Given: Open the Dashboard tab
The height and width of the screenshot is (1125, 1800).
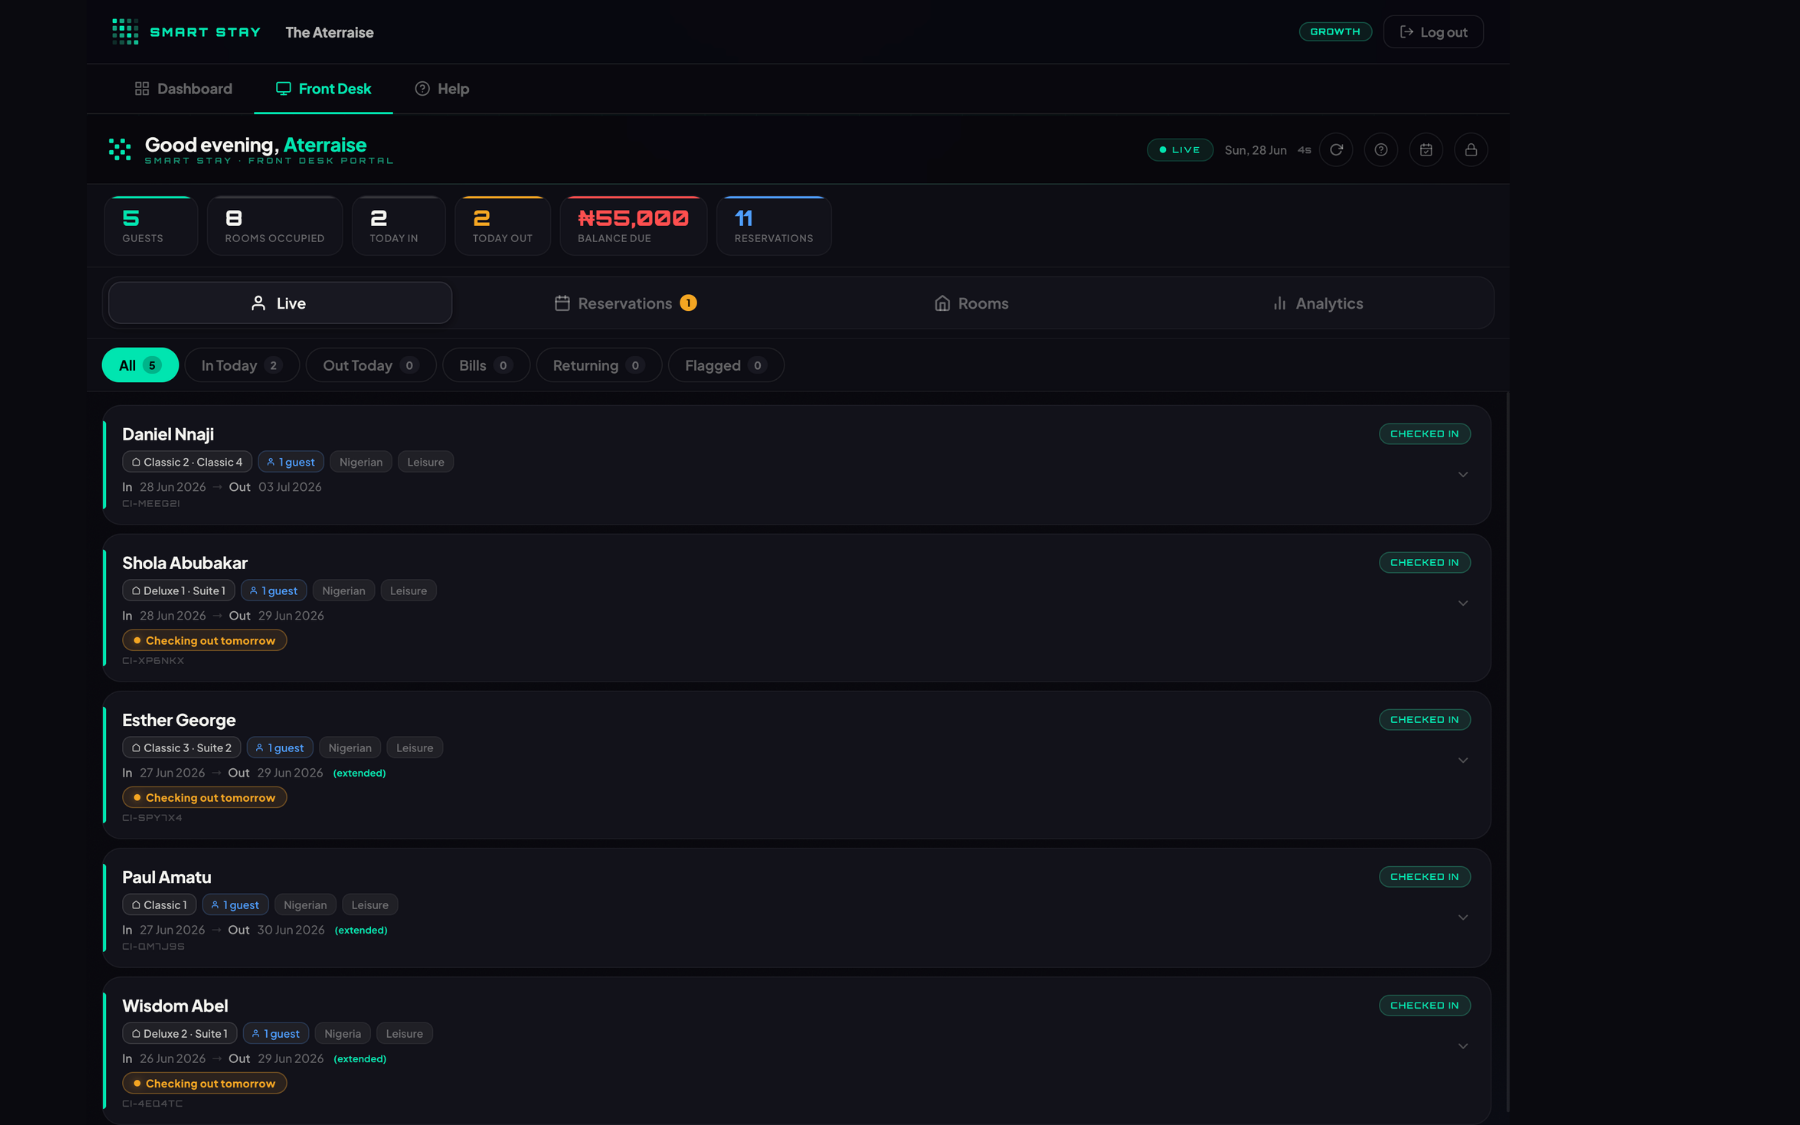Looking at the screenshot, I should coord(183,89).
